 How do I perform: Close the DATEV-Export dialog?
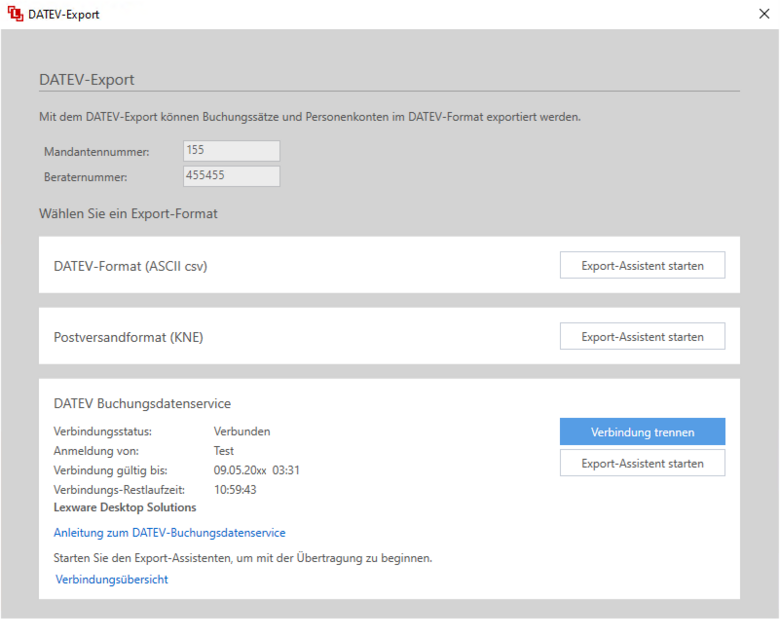(x=764, y=14)
